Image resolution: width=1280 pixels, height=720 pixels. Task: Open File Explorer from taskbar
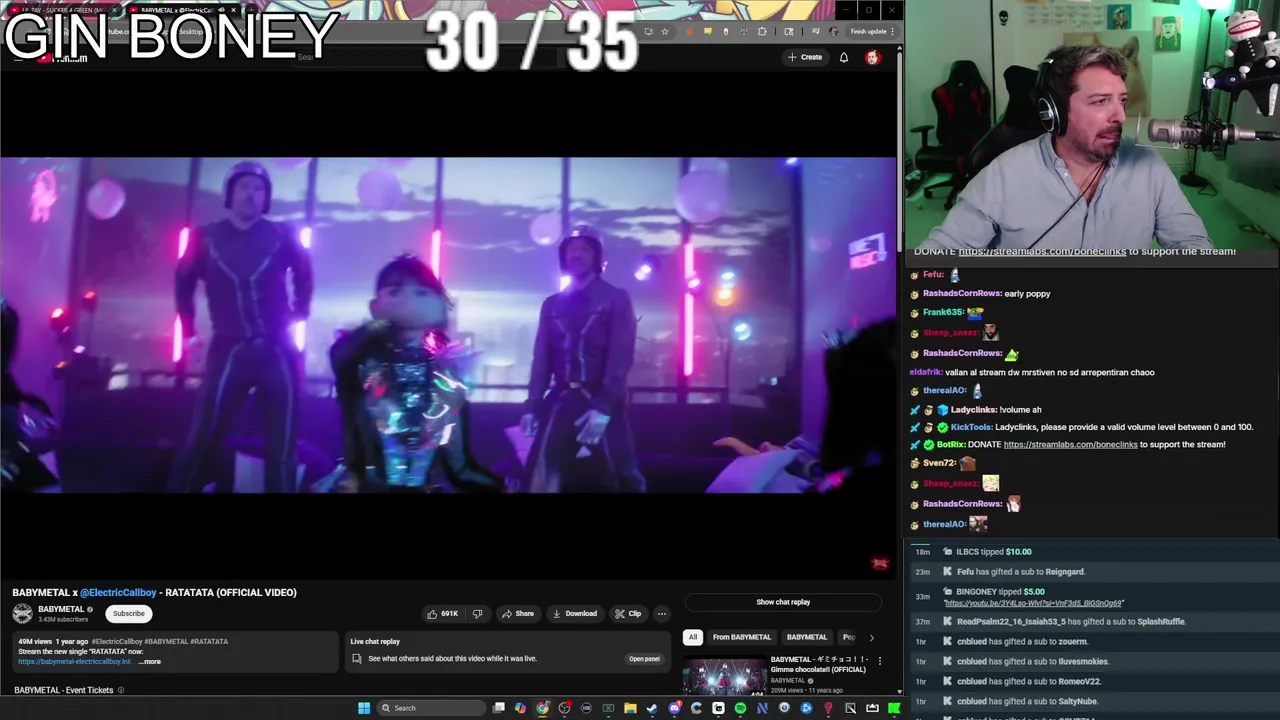pyautogui.click(x=630, y=708)
